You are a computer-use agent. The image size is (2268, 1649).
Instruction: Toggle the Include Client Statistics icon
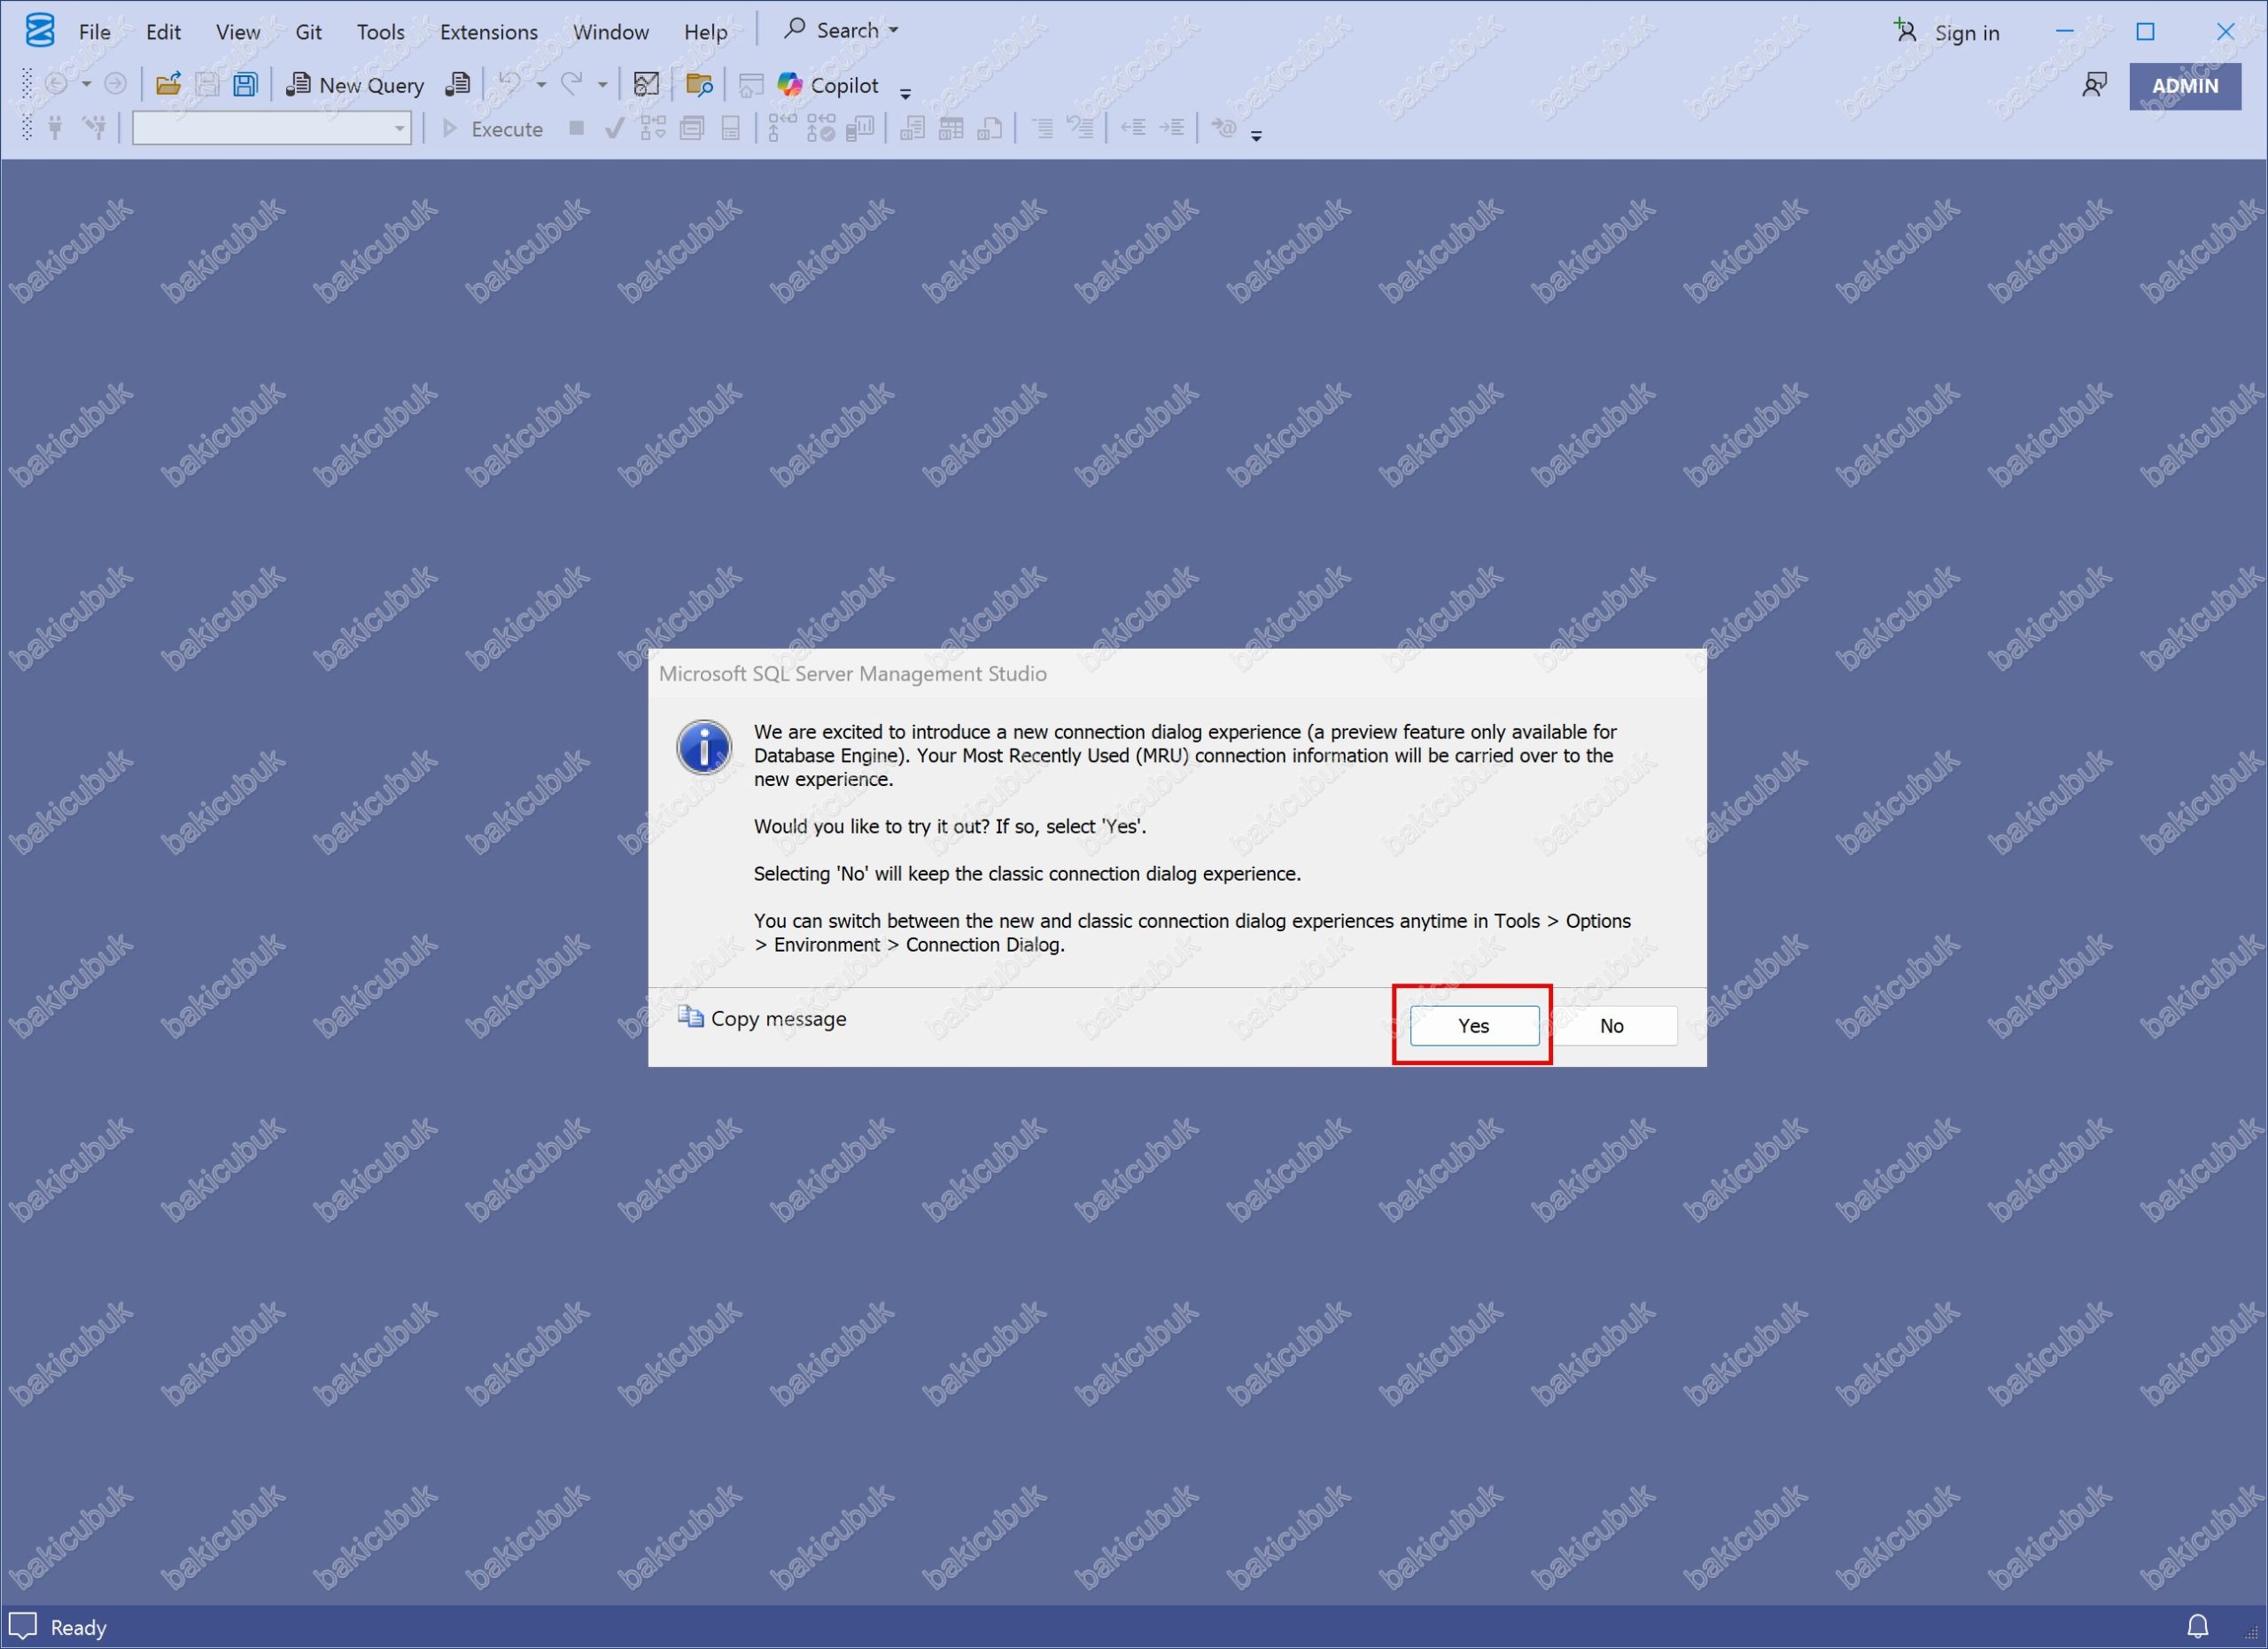pyautogui.click(x=860, y=128)
